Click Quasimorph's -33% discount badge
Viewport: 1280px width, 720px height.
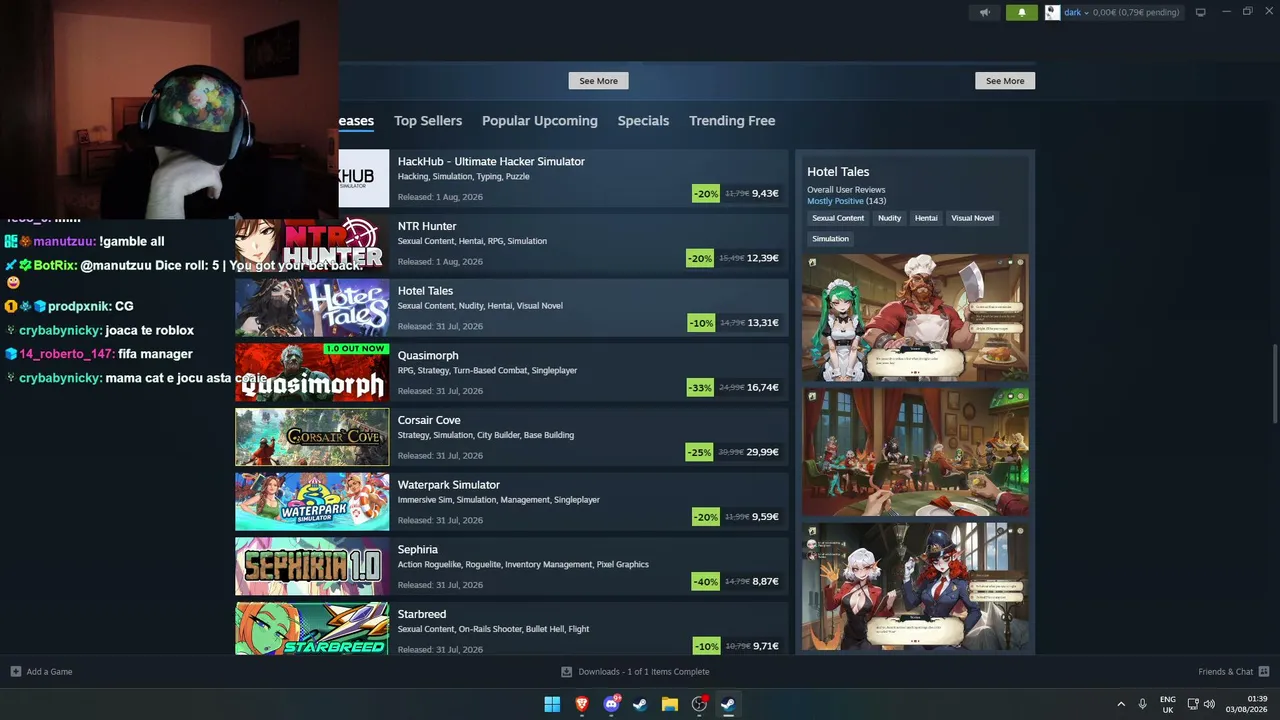click(x=700, y=388)
